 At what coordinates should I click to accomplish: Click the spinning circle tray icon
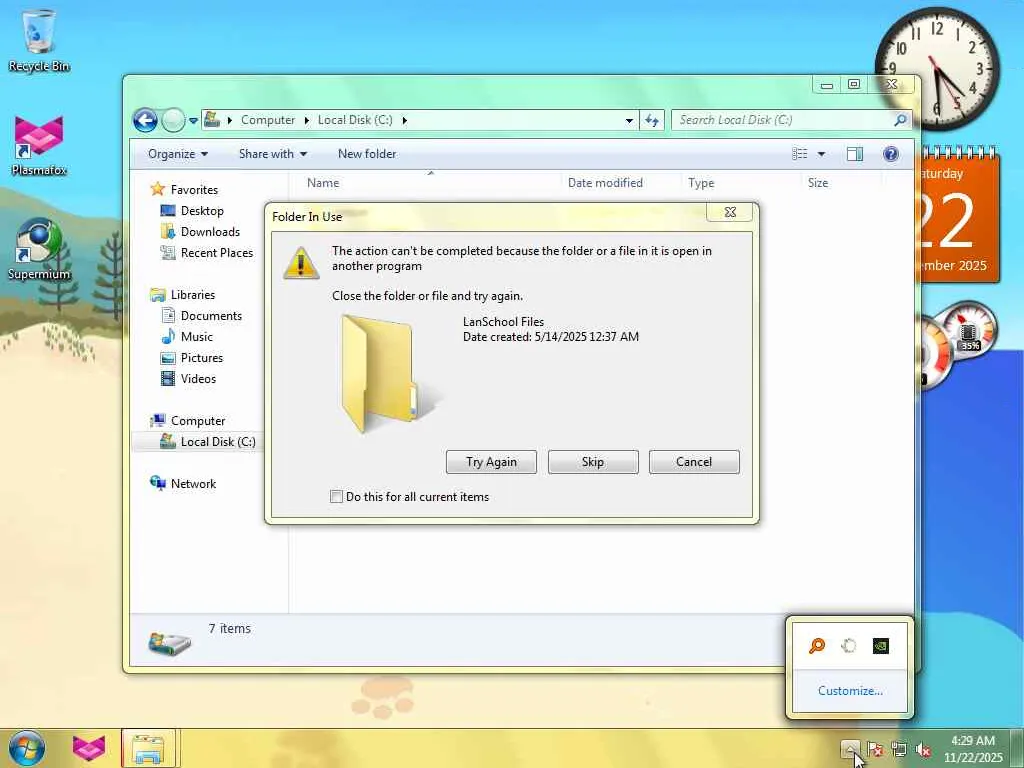(x=849, y=646)
